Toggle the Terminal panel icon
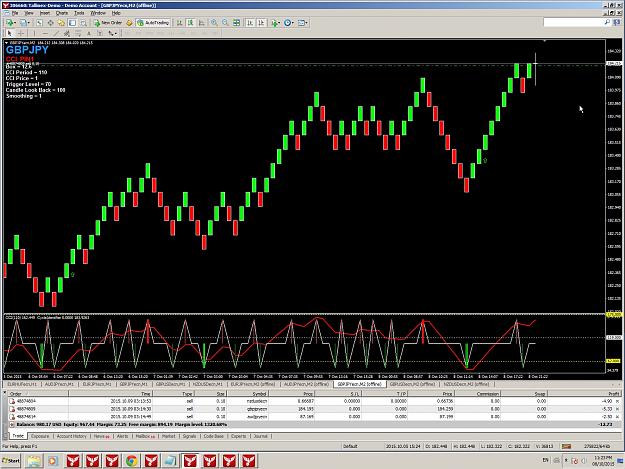Viewport: 625px width, 469px height. pyautogui.click(x=72, y=23)
